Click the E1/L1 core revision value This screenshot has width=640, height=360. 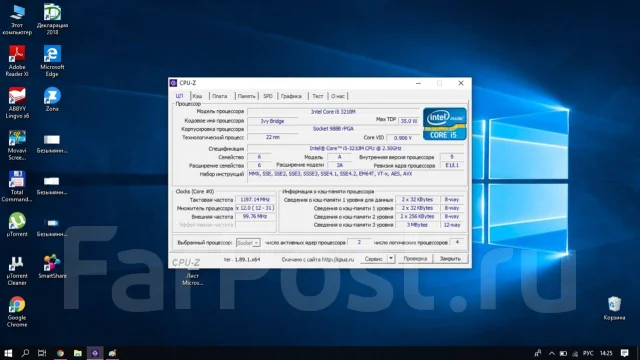click(x=452, y=165)
